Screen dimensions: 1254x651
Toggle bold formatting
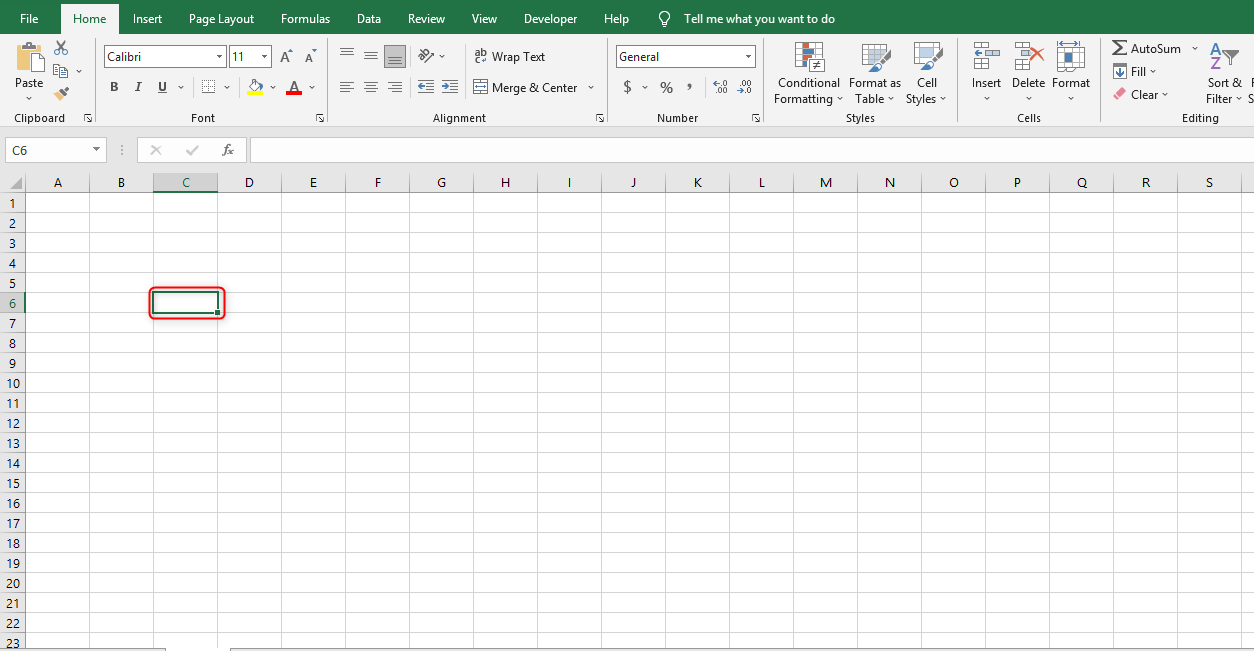pos(113,87)
